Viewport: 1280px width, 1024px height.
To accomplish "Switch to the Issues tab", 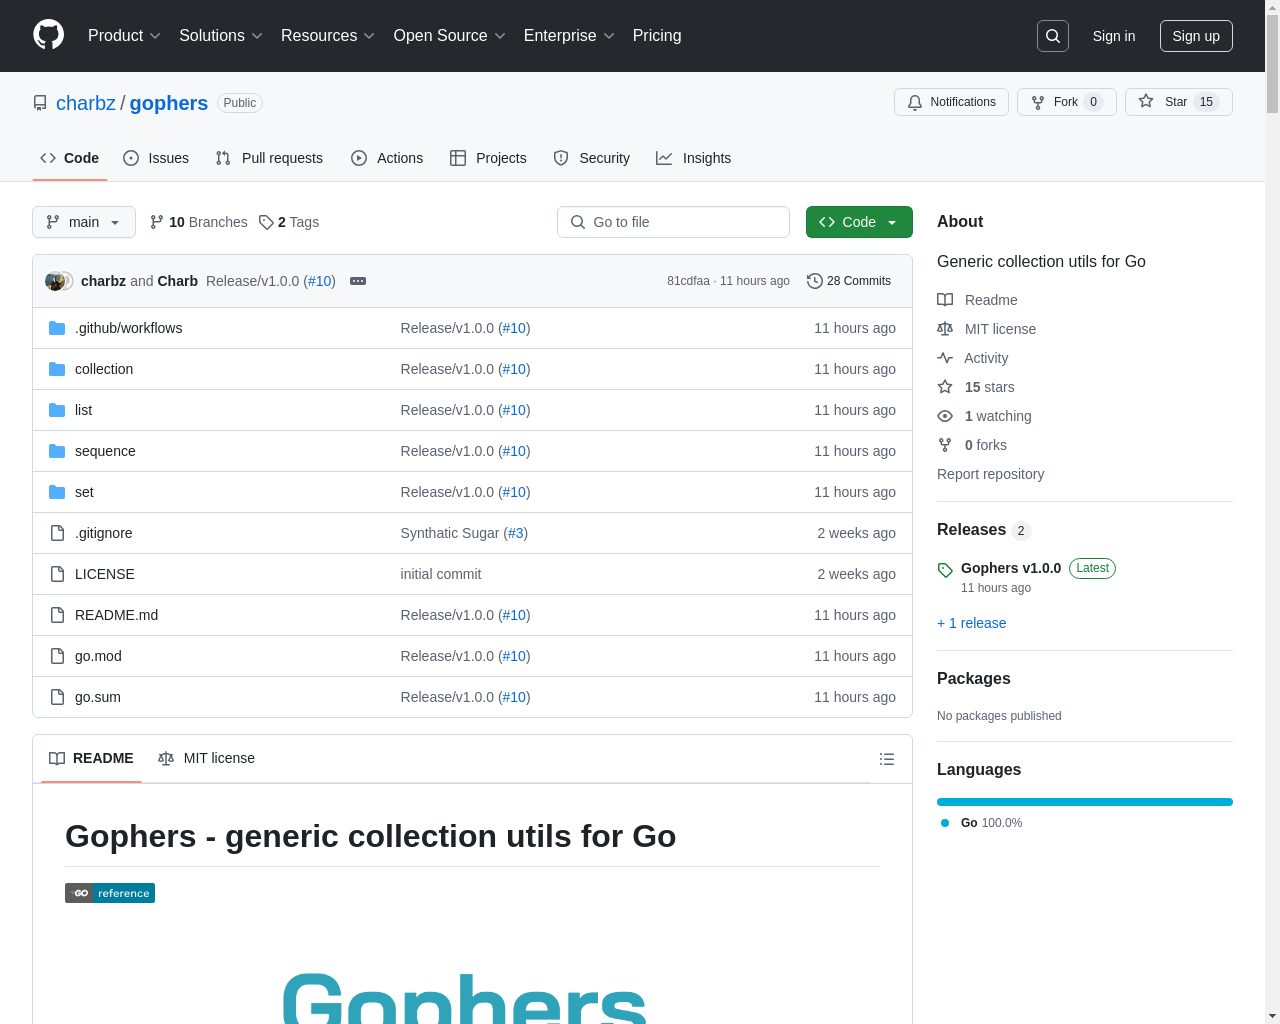I will 156,158.
